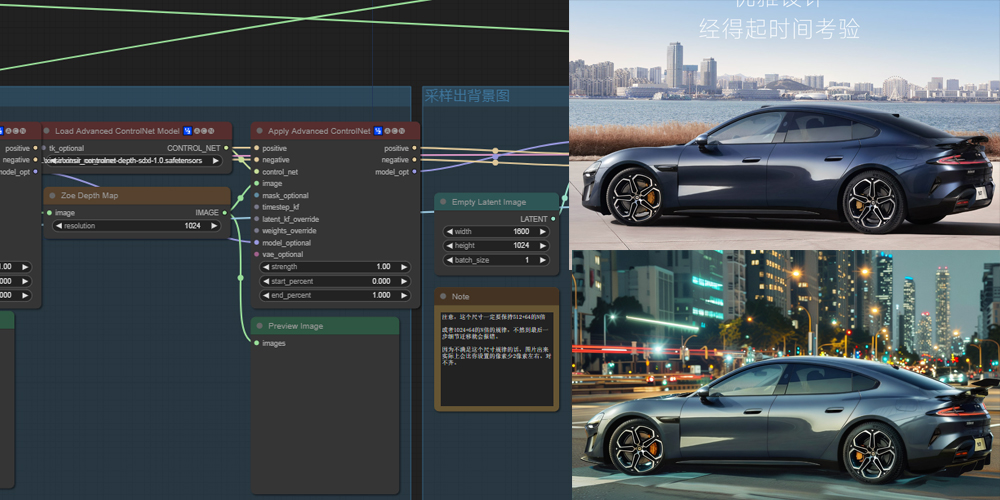Select the Preview Image node title
Image resolution: width=1000 pixels, height=500 pixels.
[x=295, y=326]
